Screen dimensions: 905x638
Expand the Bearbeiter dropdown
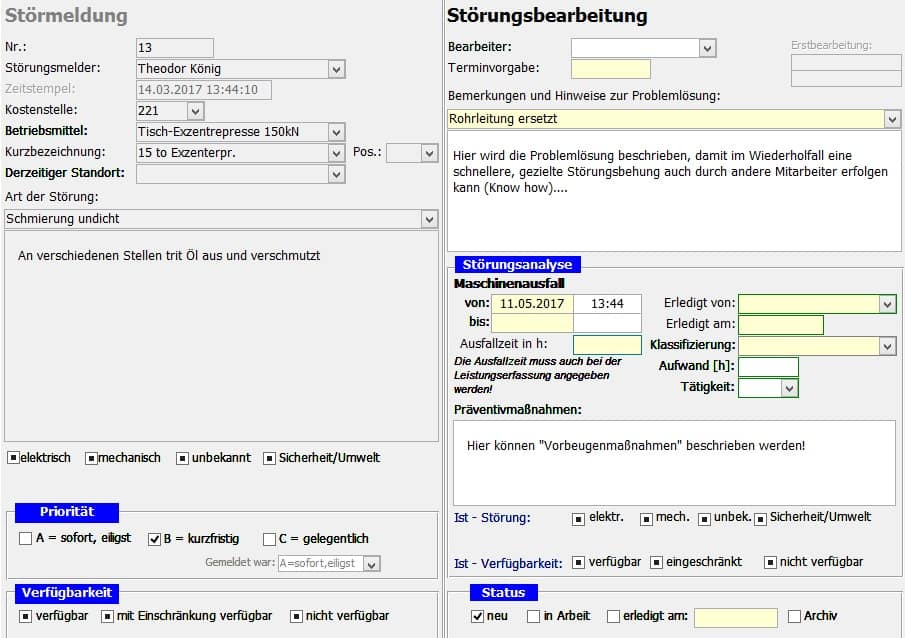(707, 48)
